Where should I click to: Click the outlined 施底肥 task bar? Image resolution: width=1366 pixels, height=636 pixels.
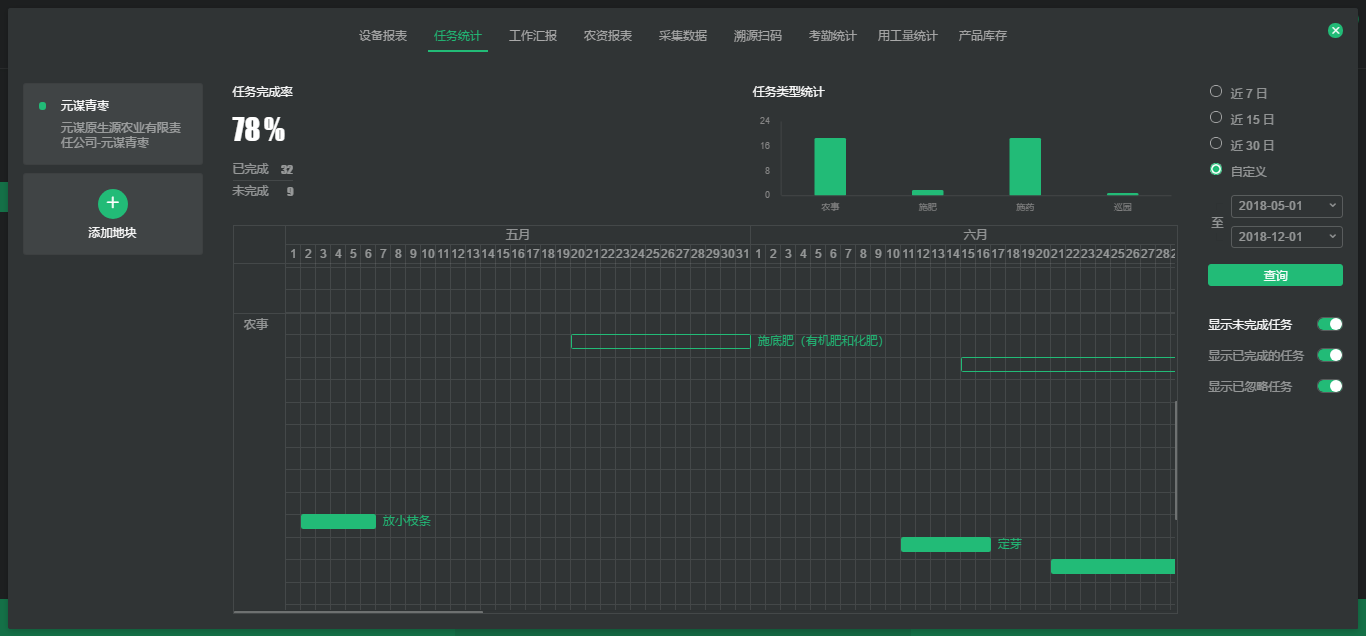(x=660, y=341)
